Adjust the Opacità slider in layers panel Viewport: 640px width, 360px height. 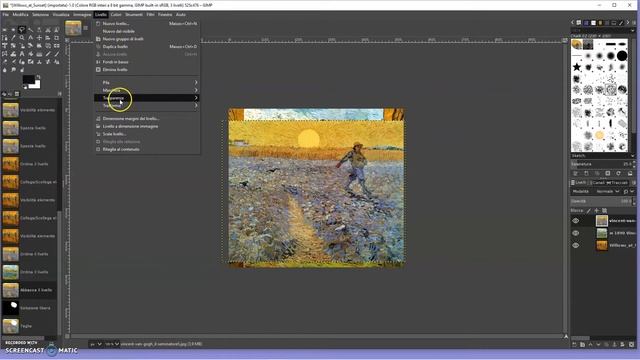tap(601, 201)
